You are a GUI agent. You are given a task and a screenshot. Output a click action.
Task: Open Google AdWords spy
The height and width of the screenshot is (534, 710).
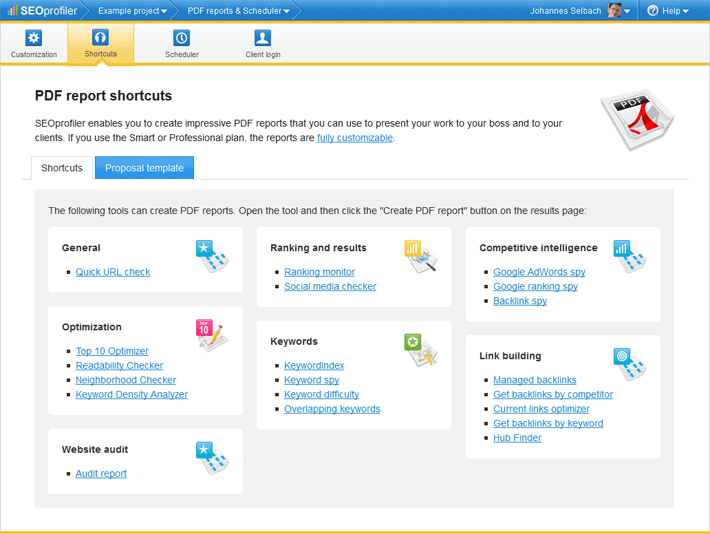pyautogui.click(x=539, y=272)
